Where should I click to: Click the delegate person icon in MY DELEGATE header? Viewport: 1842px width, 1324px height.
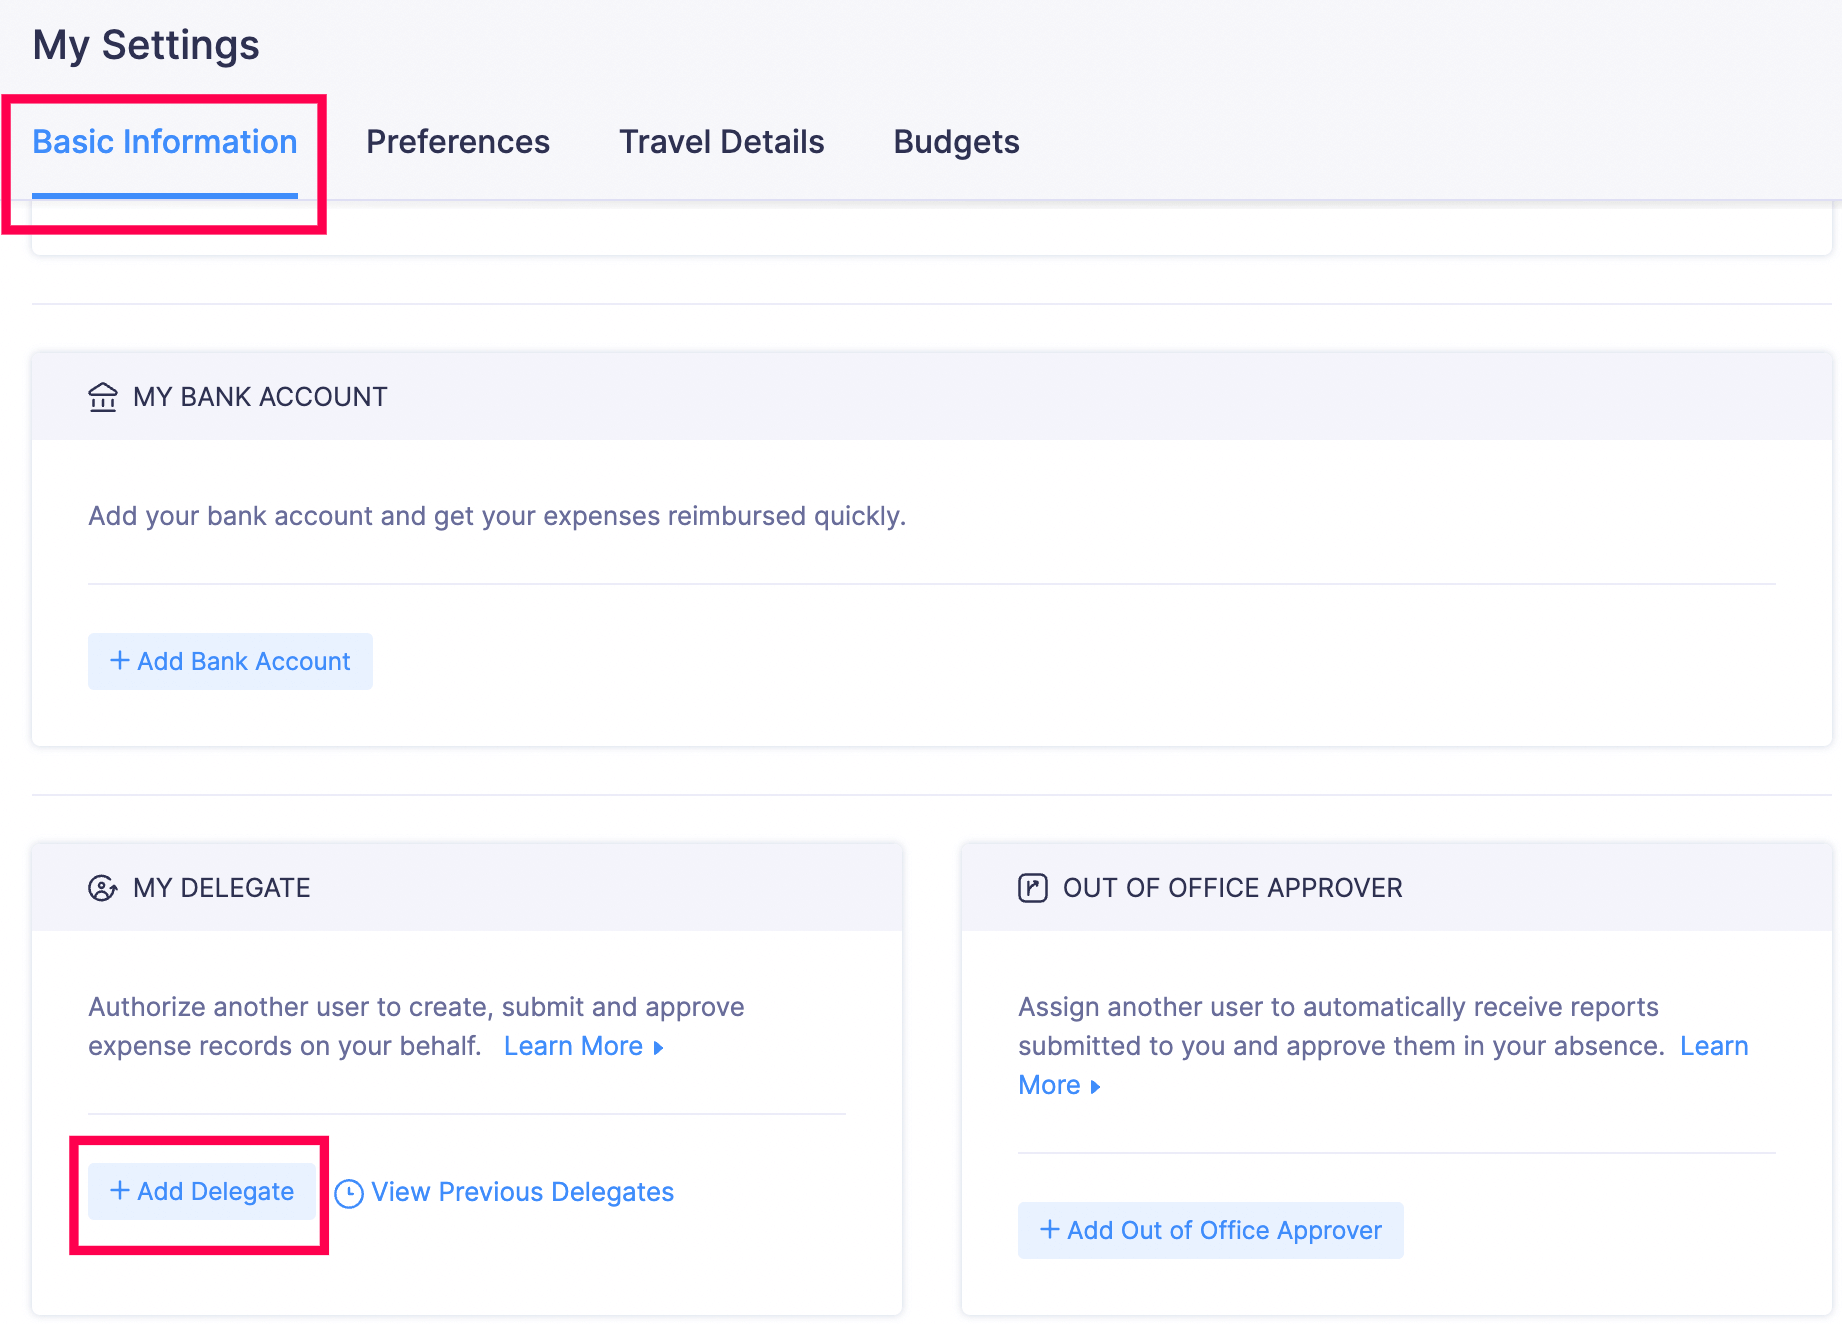[x=103, y=887]
